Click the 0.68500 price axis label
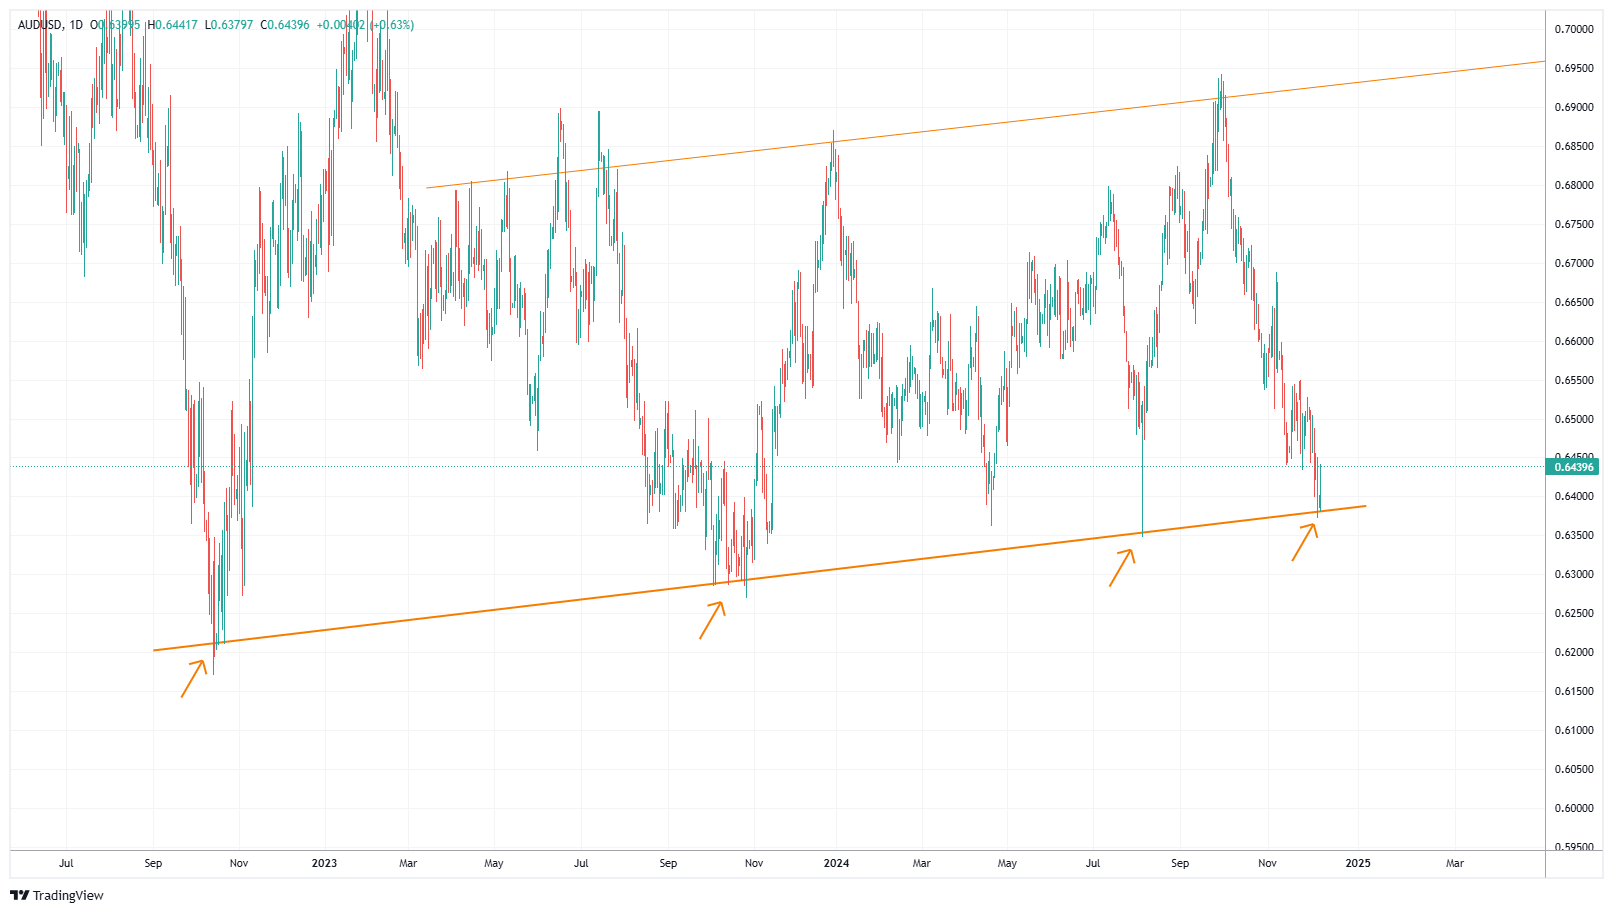Screen dimensions: 1613x913 pyautogui.click(x=1574, y=146)
